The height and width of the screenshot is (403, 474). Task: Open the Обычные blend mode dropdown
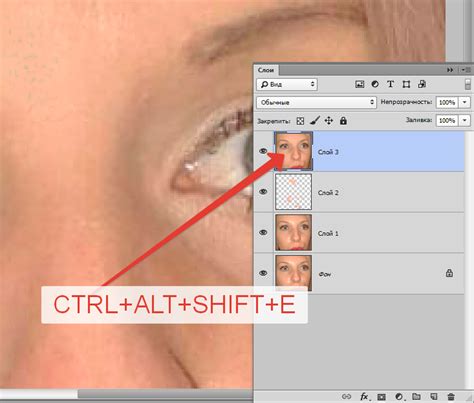pyautogui.click(x=316, y=102)
